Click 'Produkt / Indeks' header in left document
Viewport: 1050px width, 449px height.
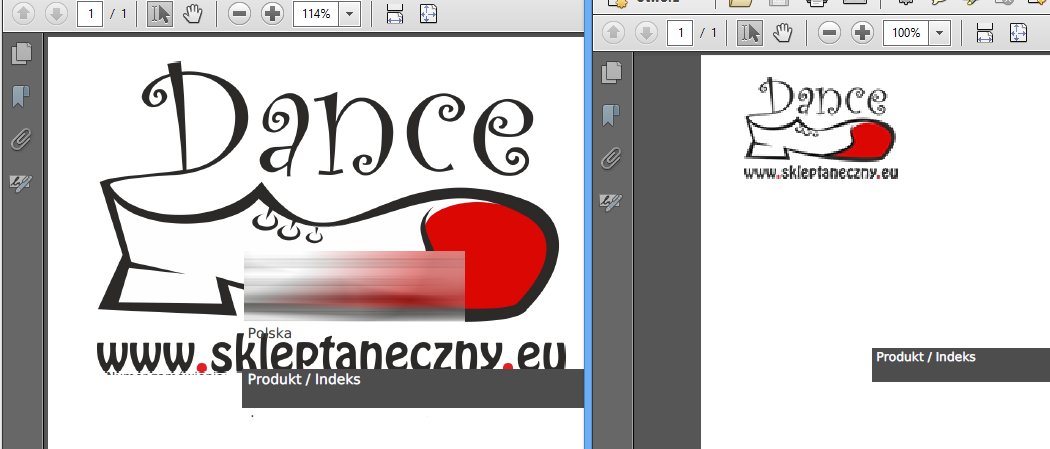[x=304, y=379]
